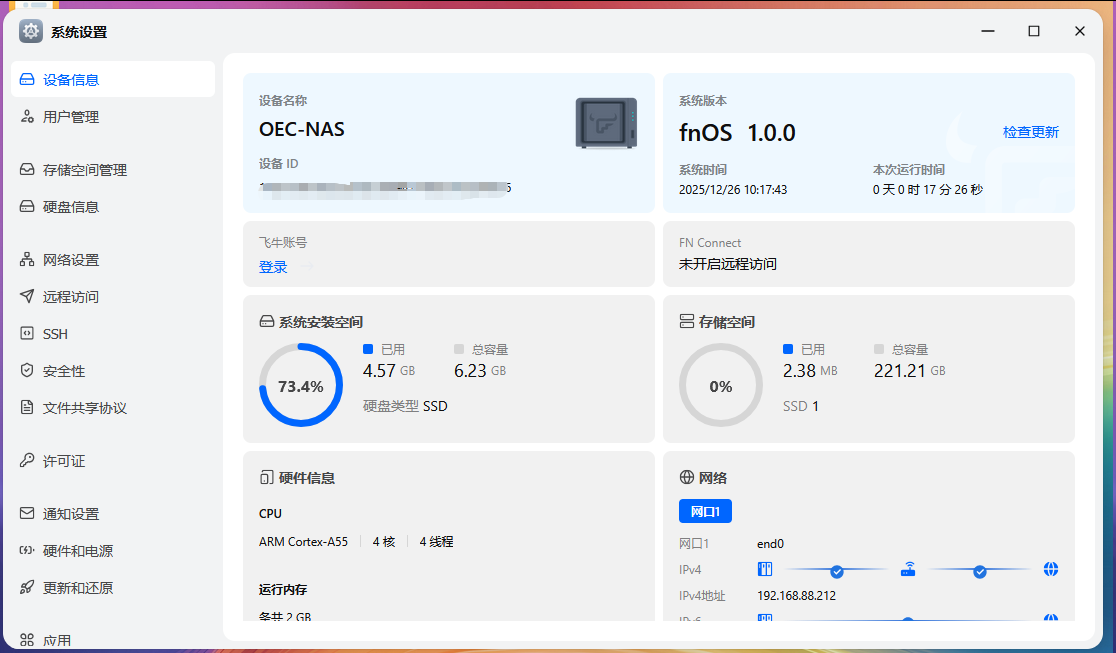Click the globe icon on the IPv4 row
Viewport: 1116px width, 653px height.
1051,569
